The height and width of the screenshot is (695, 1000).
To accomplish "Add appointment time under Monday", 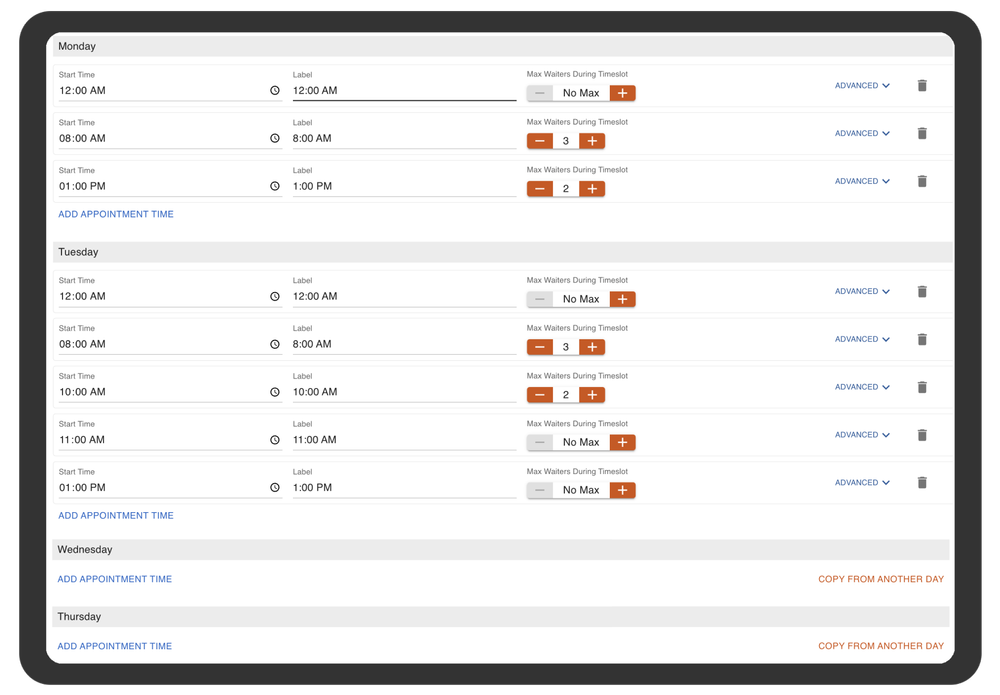I will pos(116,214).
